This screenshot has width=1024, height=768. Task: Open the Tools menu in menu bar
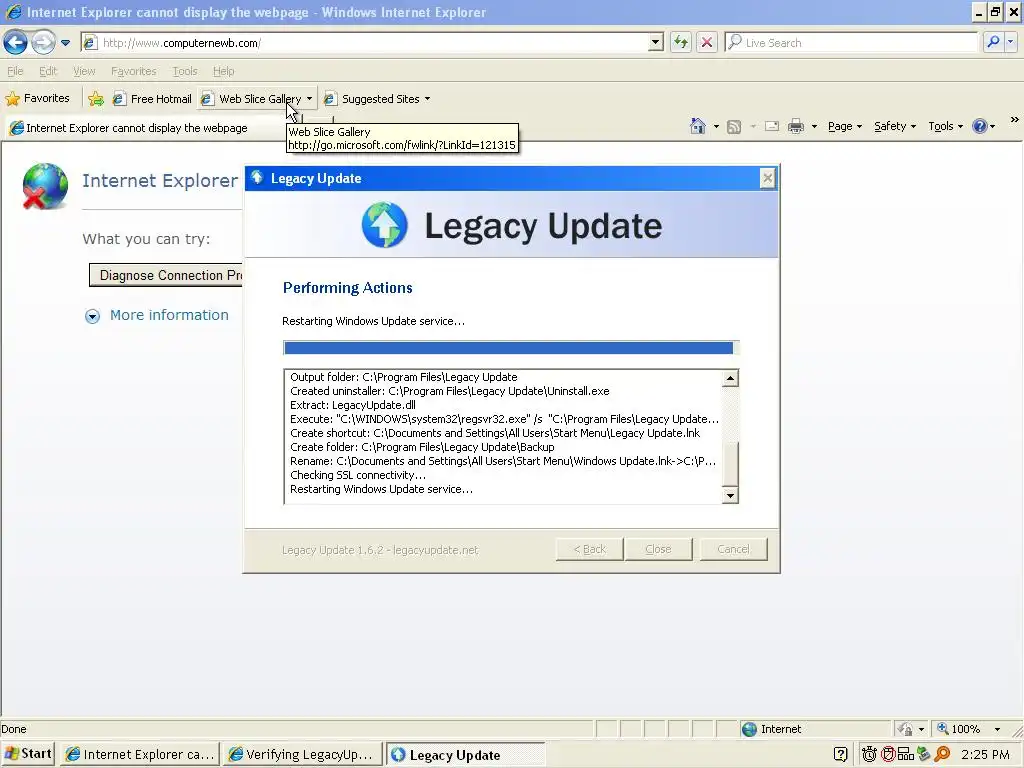[185, 71]
